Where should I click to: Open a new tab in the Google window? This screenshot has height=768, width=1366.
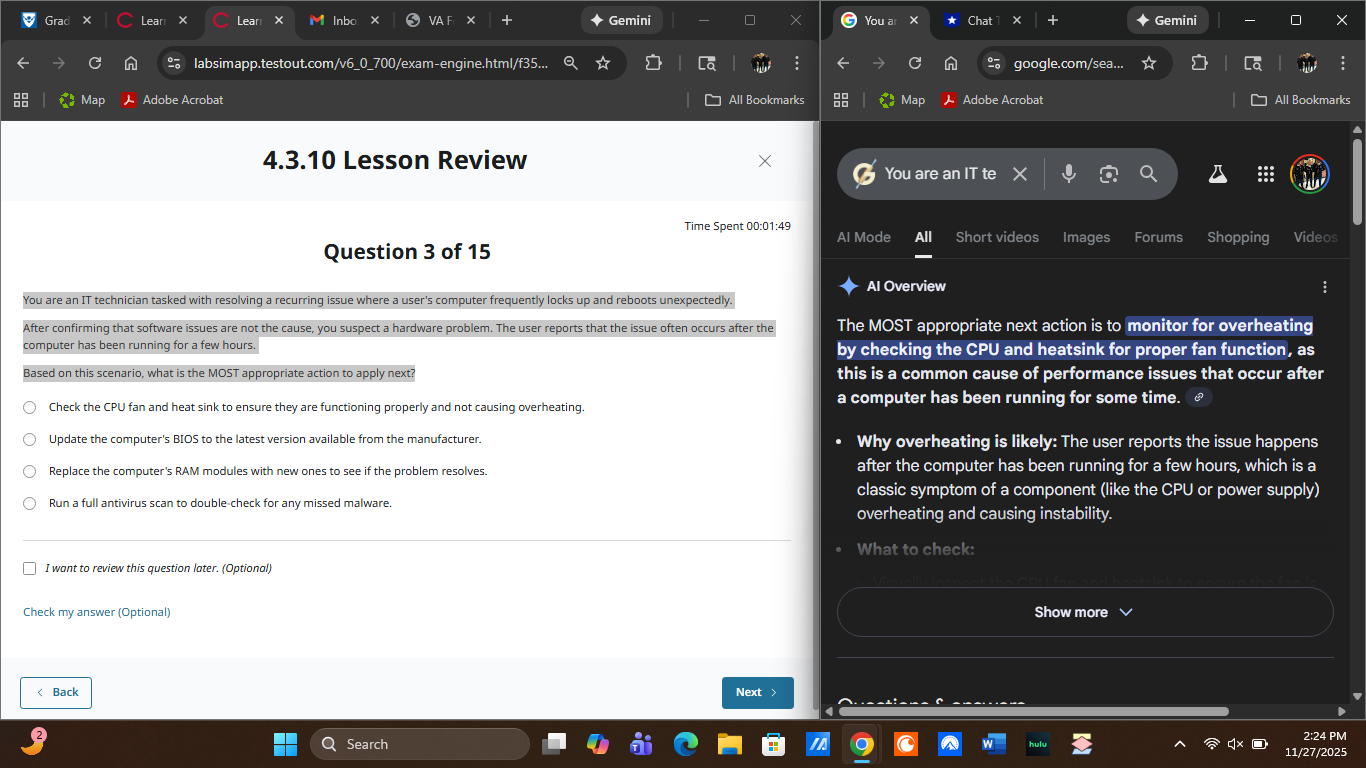click(x=1052, y=20)
